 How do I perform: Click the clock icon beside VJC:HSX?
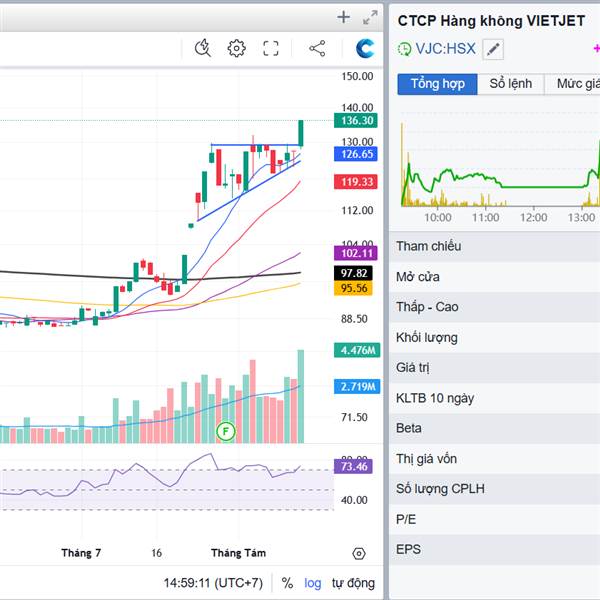pos(404,49)
